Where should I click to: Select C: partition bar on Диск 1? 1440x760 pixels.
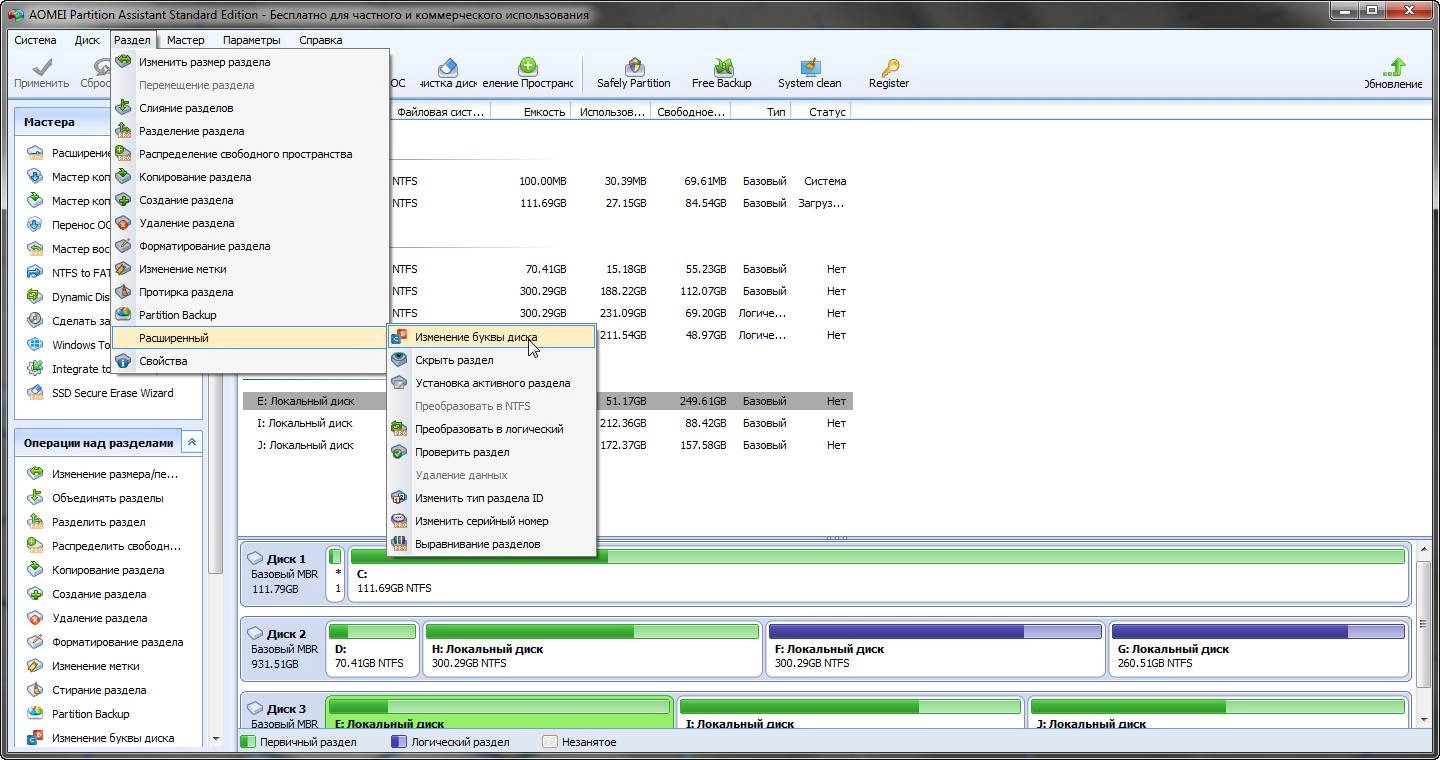[877, 573]
